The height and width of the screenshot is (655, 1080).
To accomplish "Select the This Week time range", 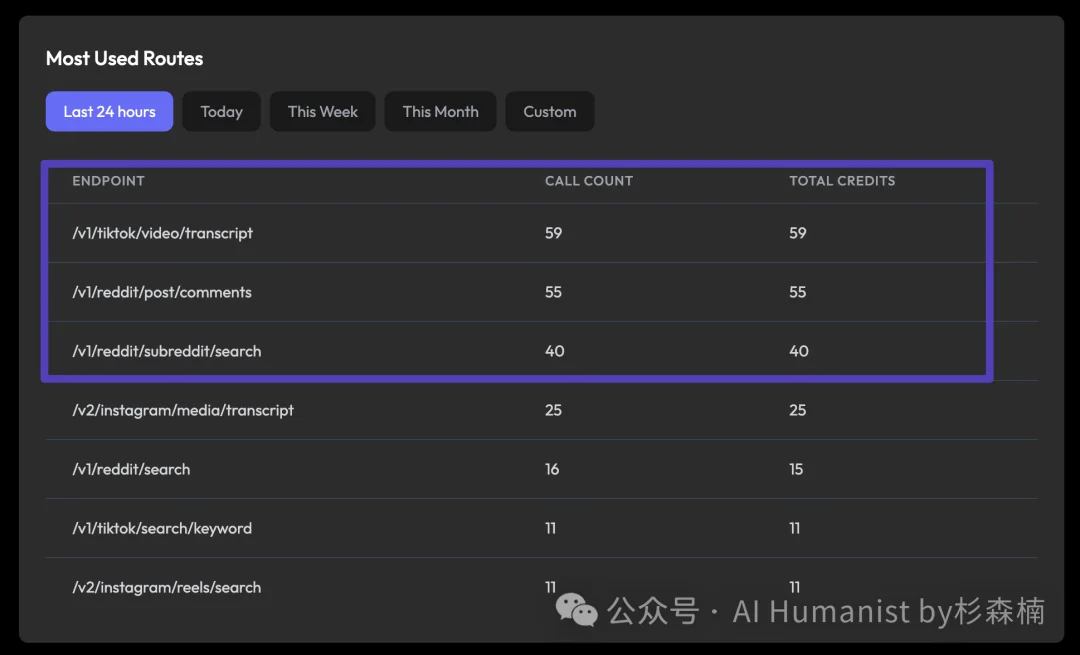I will pos(322,111).
